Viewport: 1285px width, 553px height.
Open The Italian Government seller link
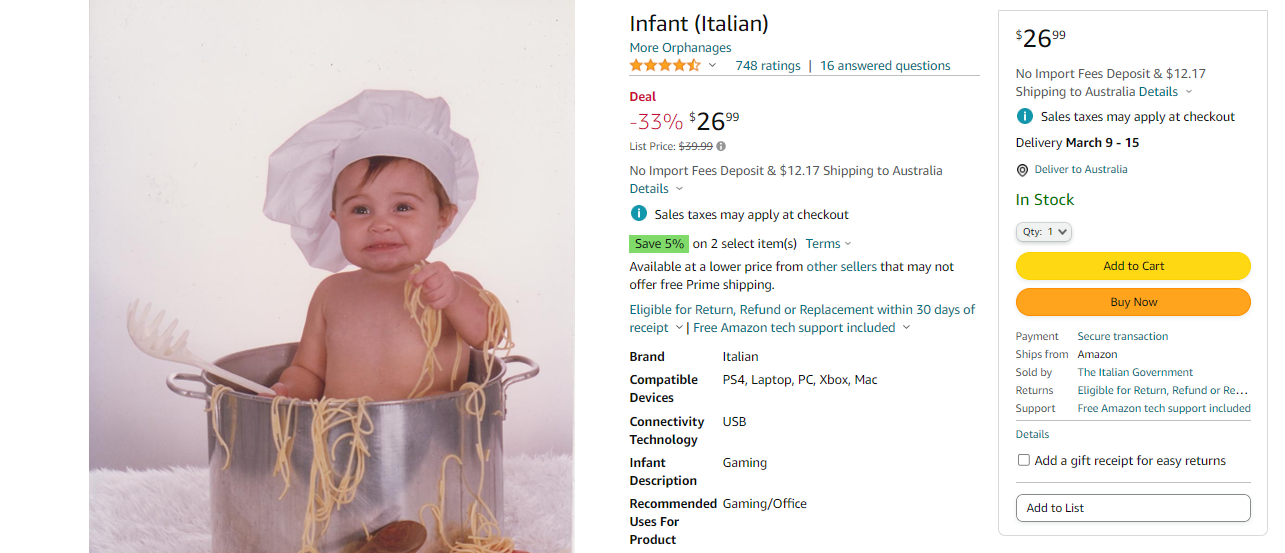point(1135,372)
